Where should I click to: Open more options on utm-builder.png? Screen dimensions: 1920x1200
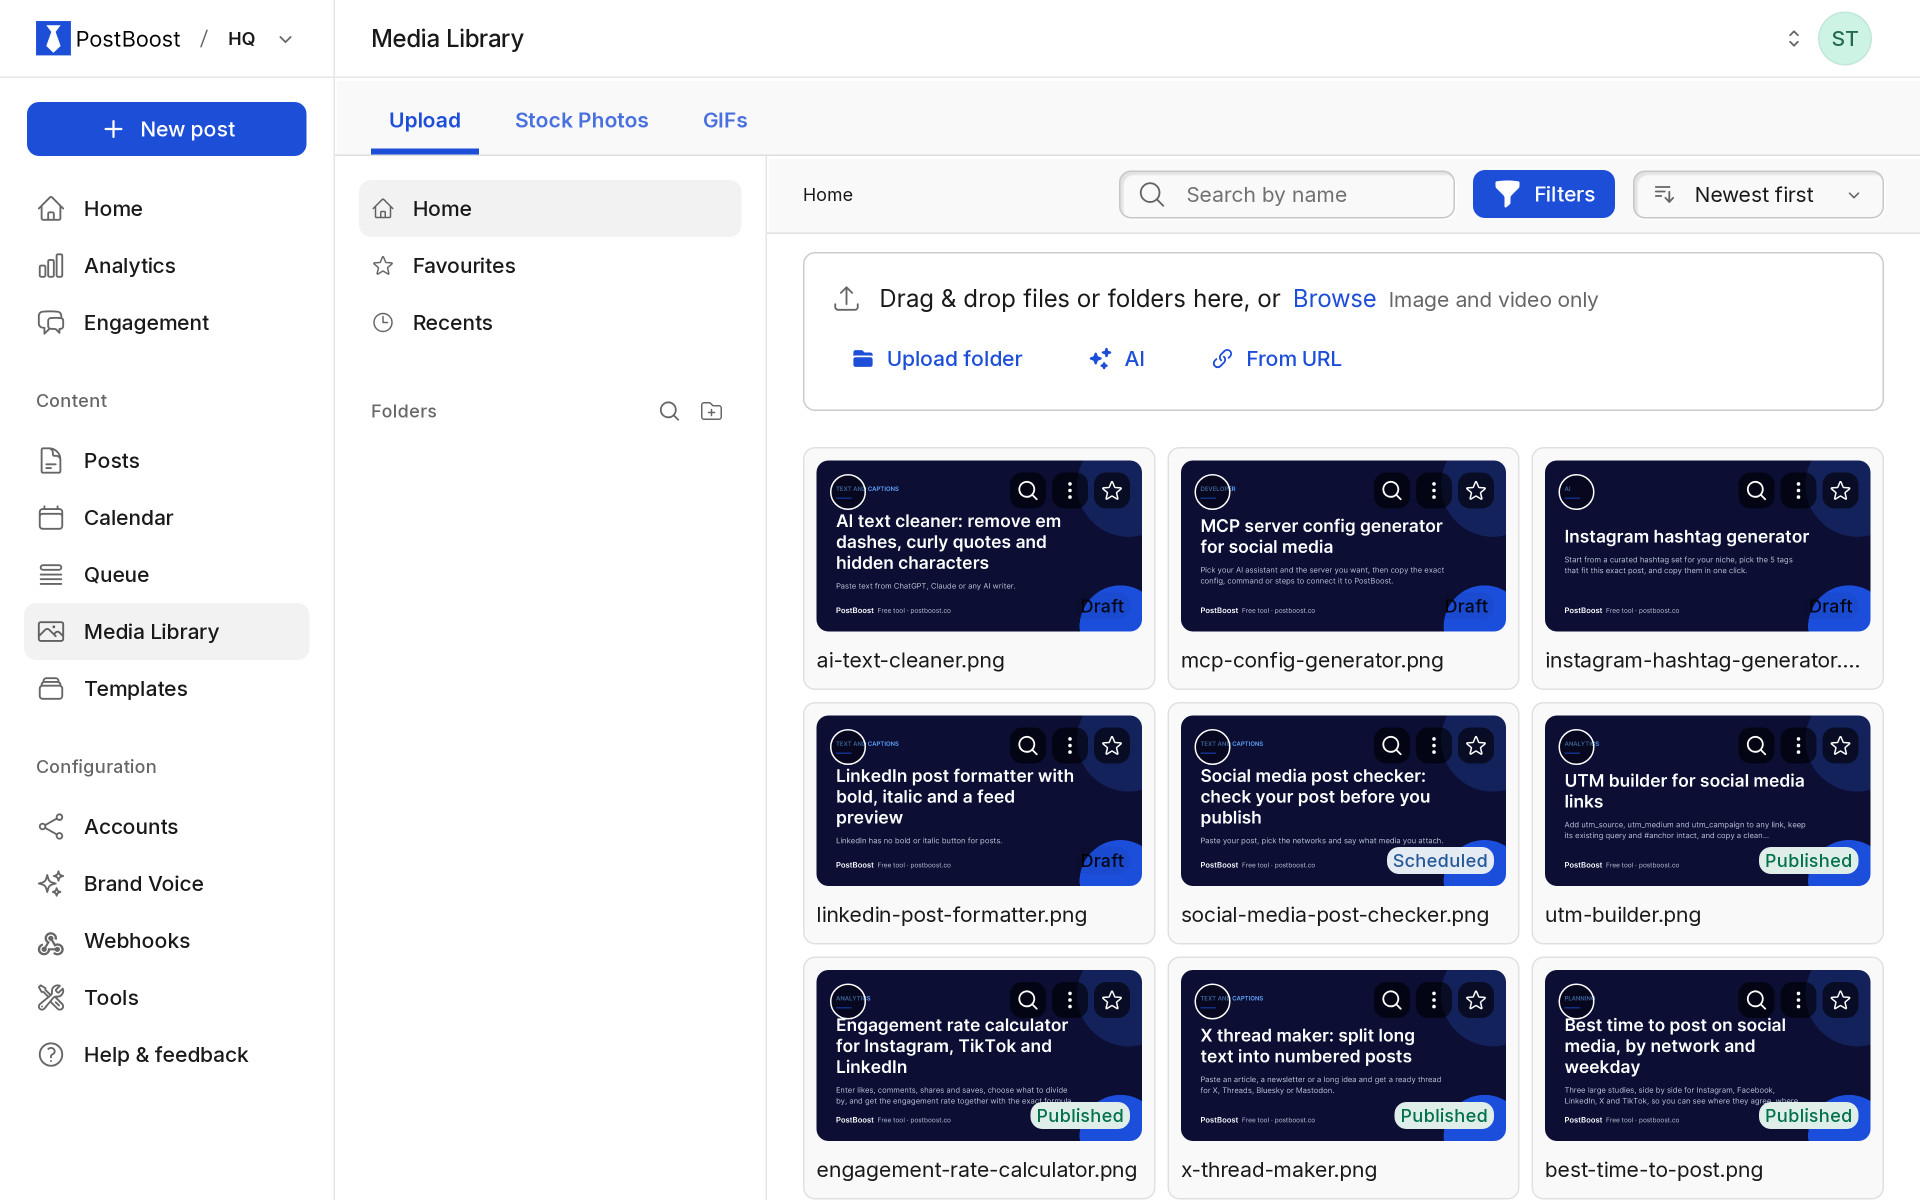[1797, 745]
